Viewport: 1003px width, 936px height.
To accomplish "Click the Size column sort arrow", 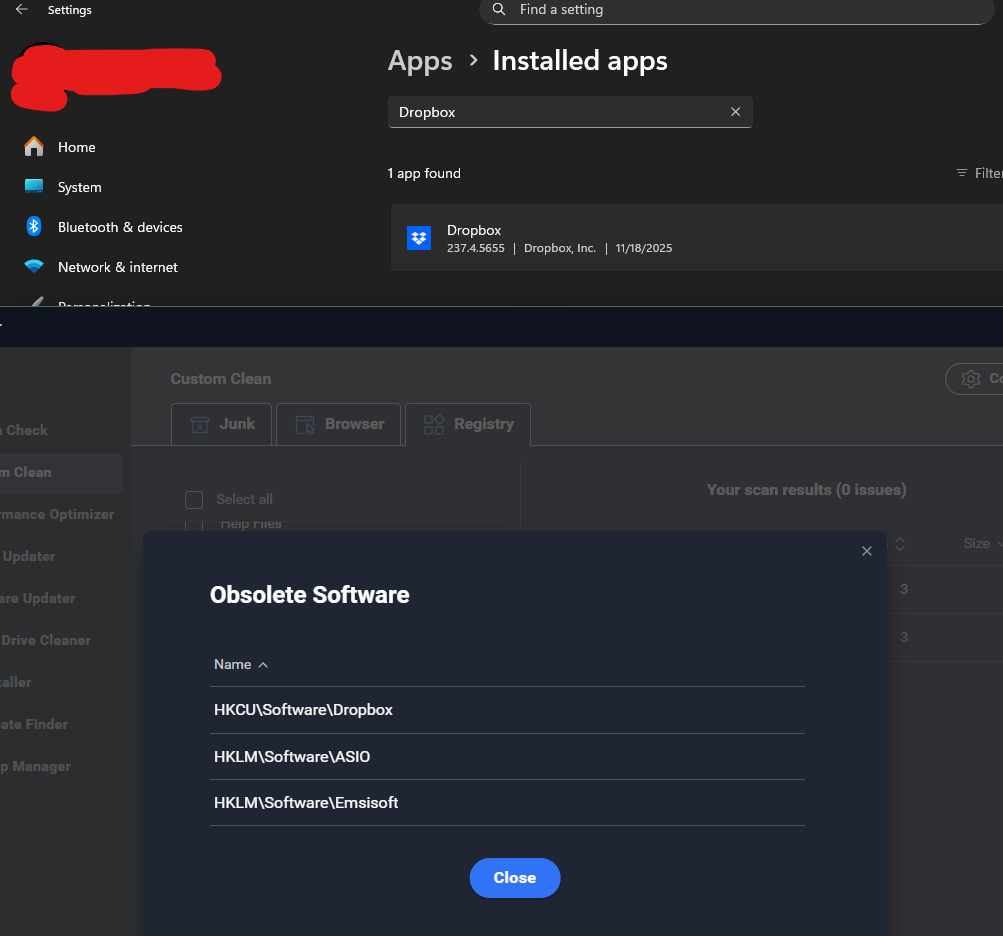I will [x=999, y=544].
